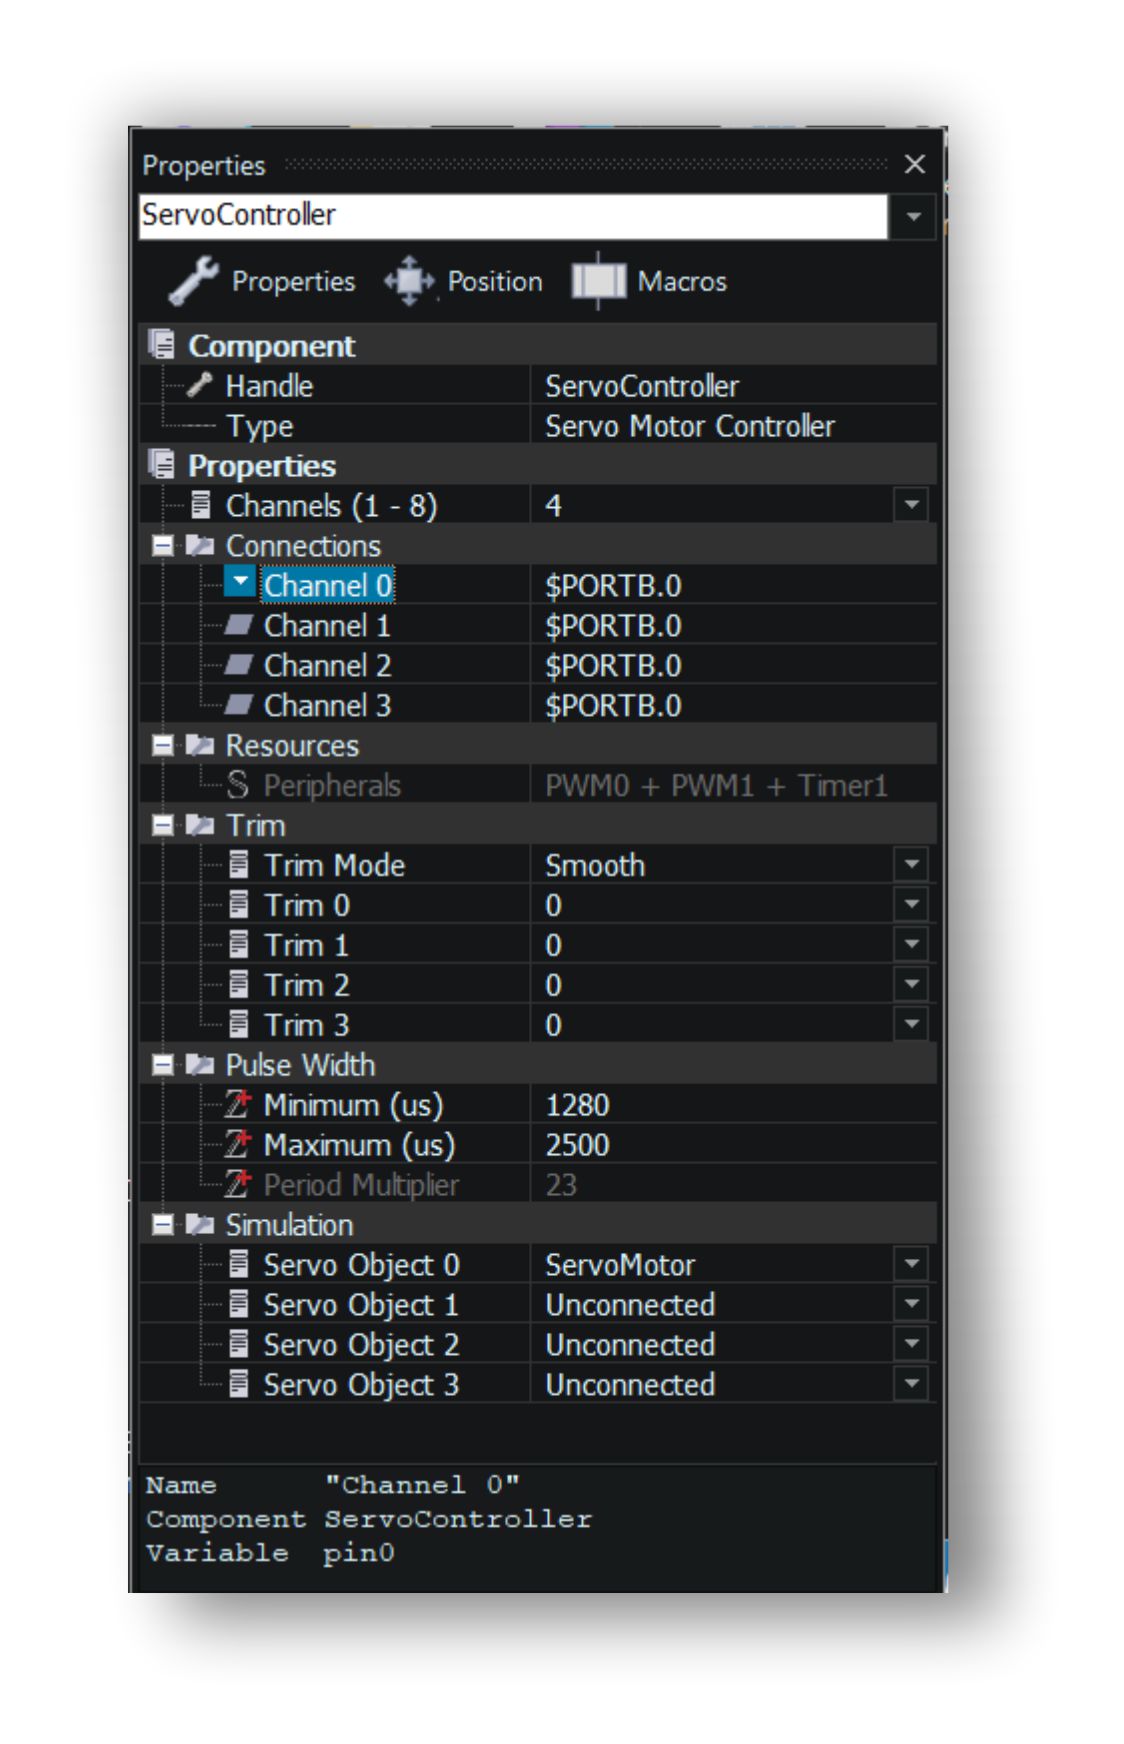This screenshot has height=1744, width=1124.
Task: Select the Channel 1 $PORTB.0 value
Action: coord(613,626)
